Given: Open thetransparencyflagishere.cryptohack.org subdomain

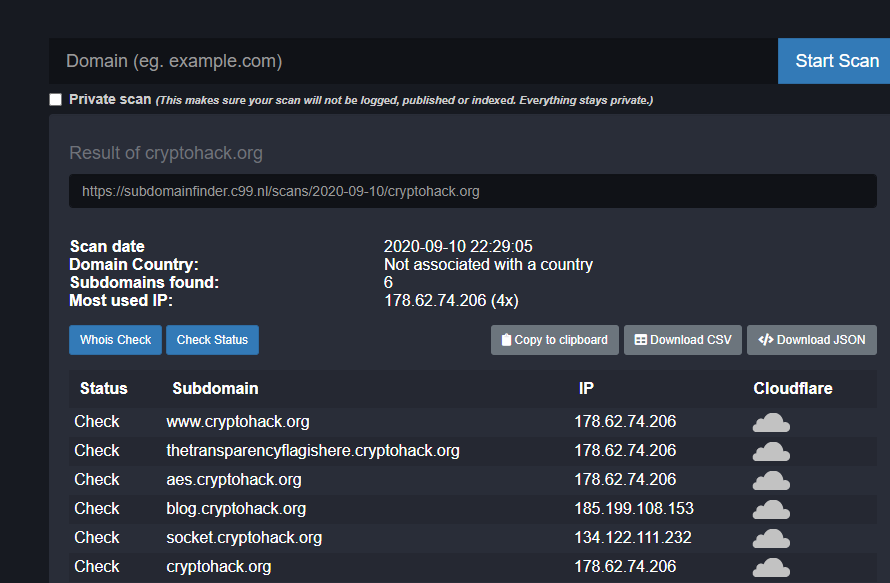Looking at the screenshot, I should [x=313, y=451].
